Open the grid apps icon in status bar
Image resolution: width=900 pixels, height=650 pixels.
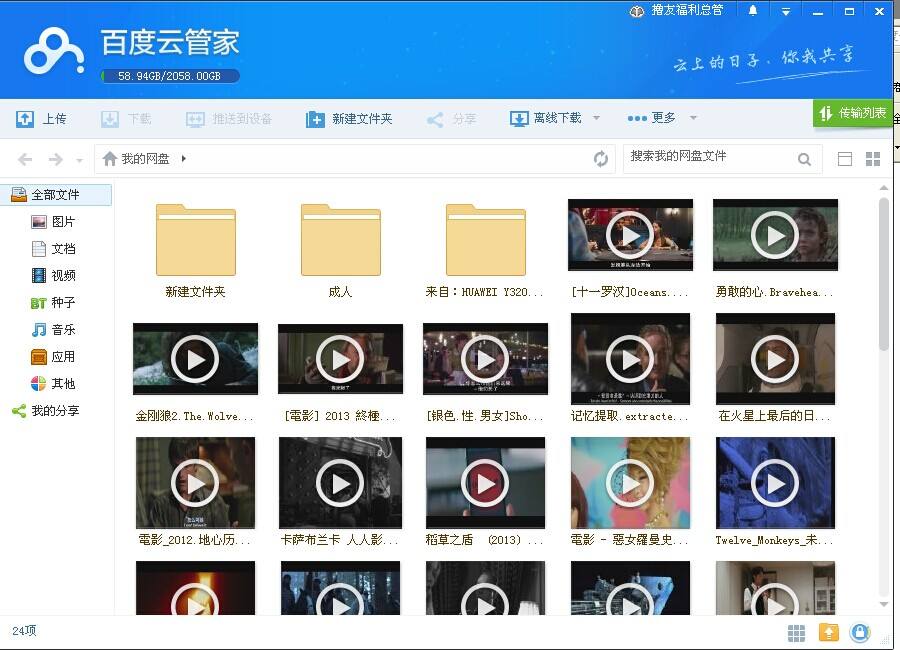pos(796,633)
